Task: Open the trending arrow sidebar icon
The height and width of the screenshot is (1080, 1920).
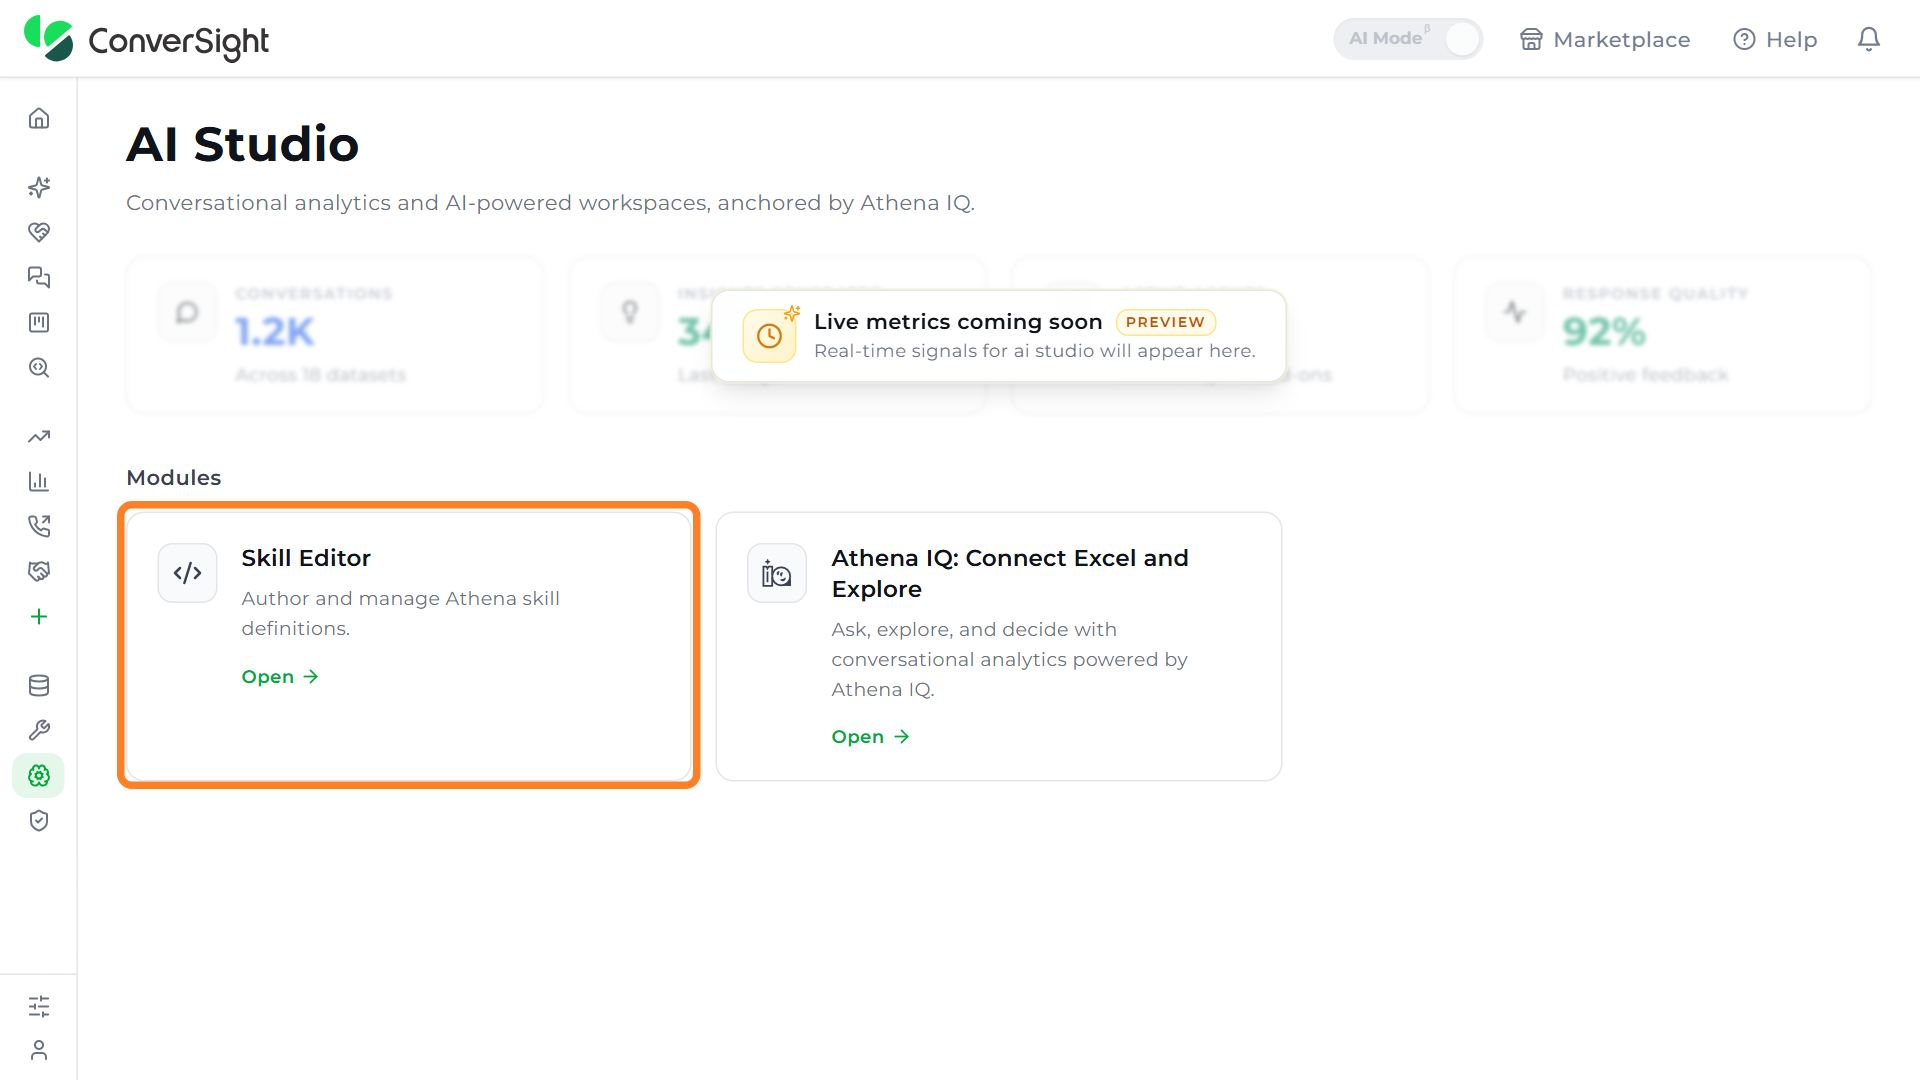Action: click(39, 436)
